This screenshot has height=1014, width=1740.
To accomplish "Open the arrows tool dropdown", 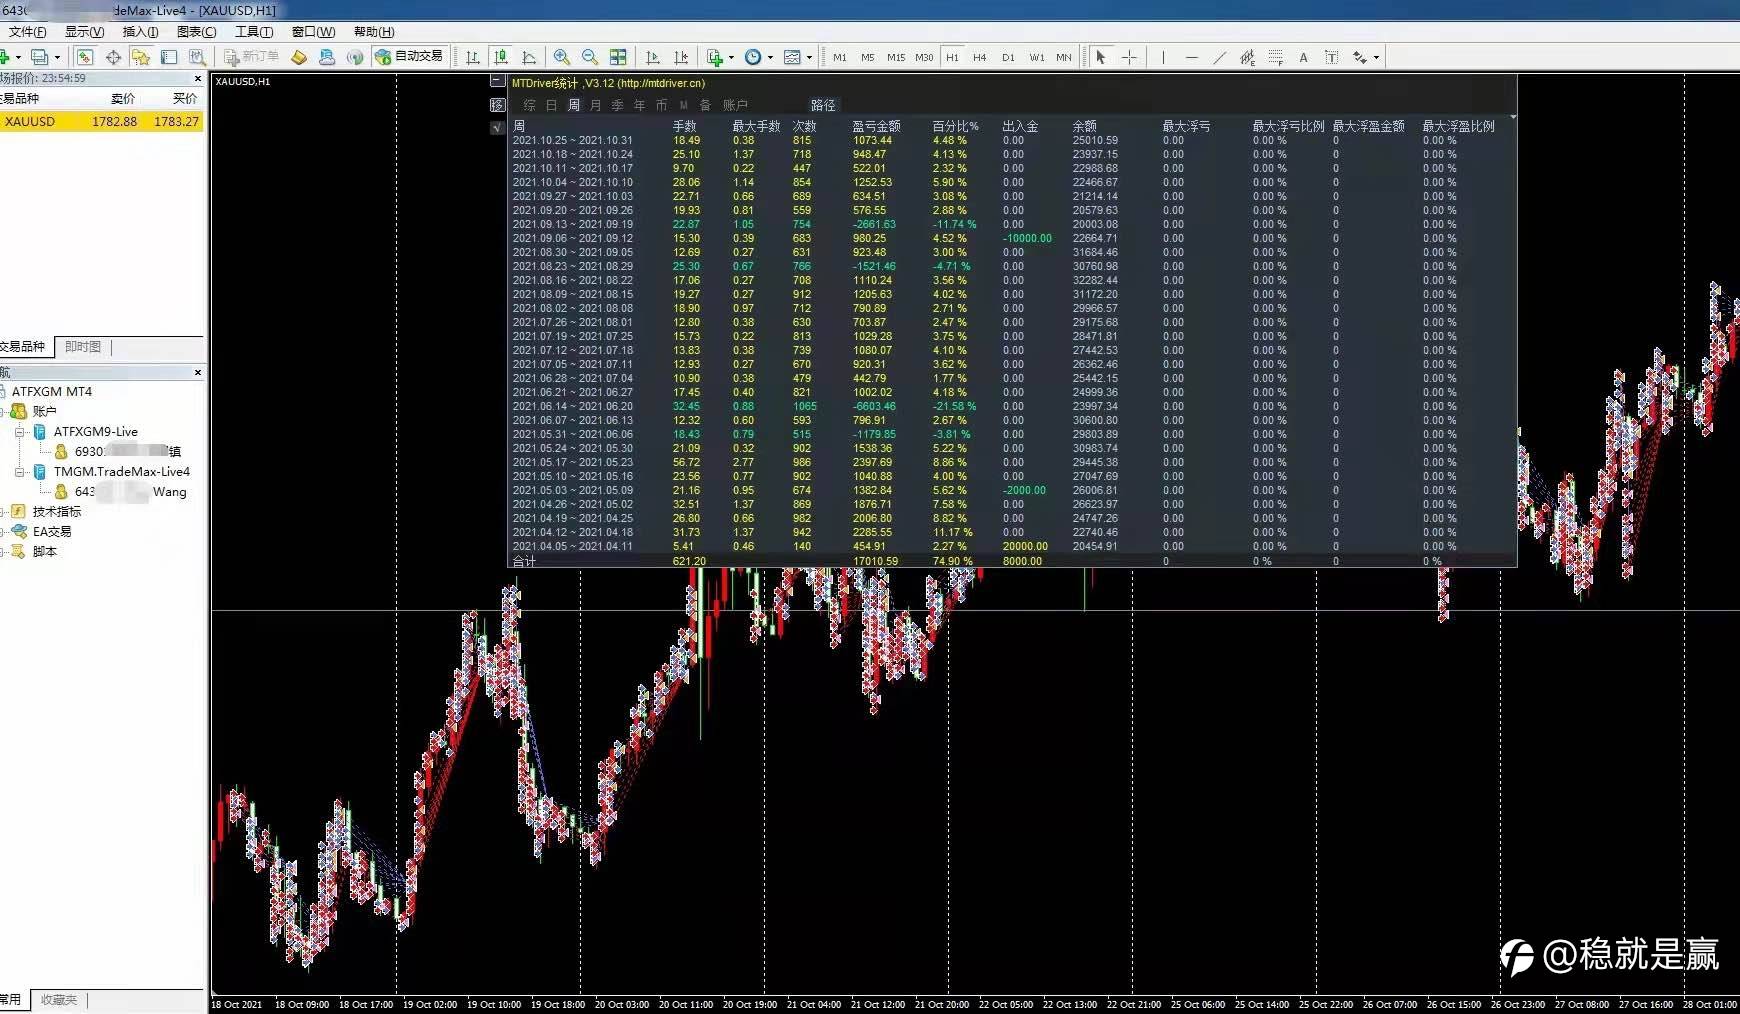I will [x=1376, y=57].
